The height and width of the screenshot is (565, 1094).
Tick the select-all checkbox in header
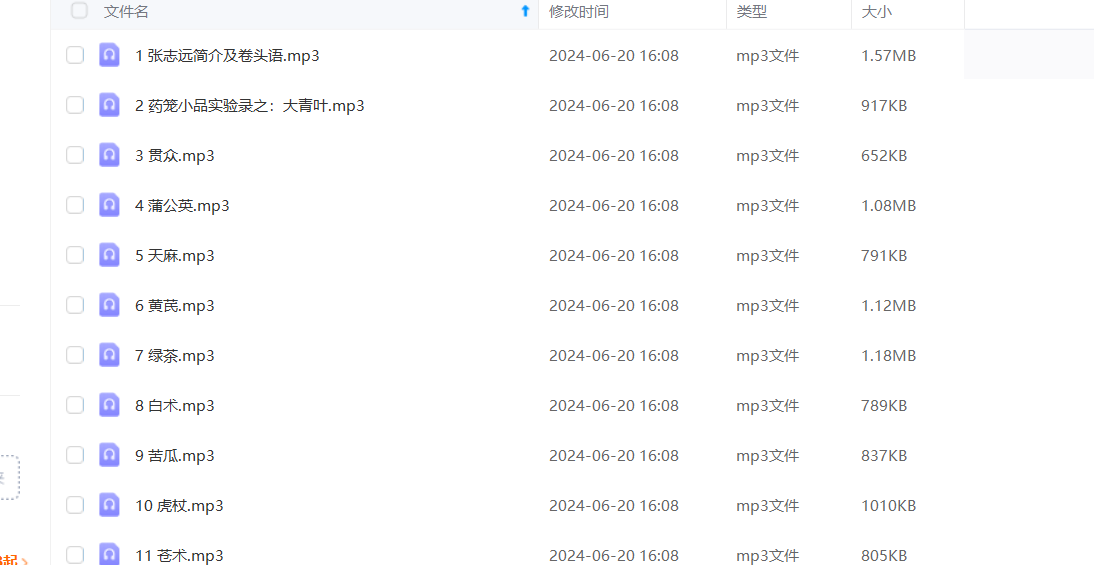[x=80, y=10]
